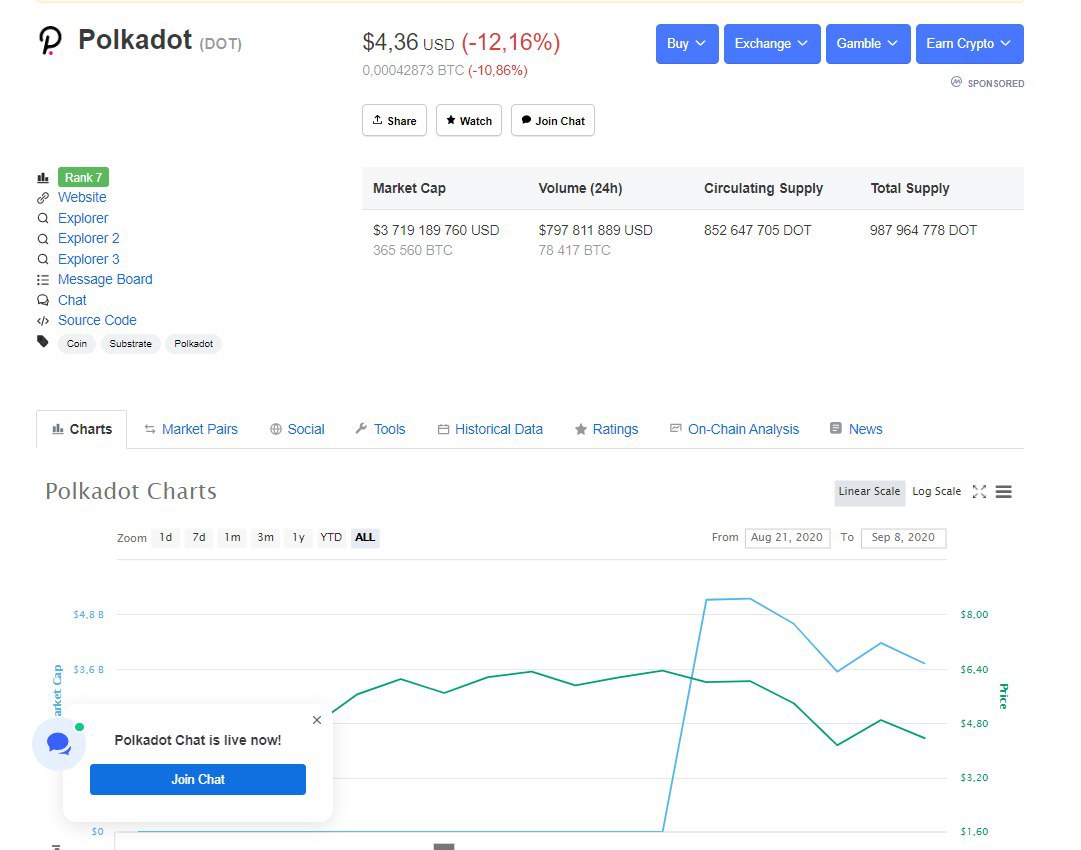
Task: Open the Source Code link
Action: point(97,320)
